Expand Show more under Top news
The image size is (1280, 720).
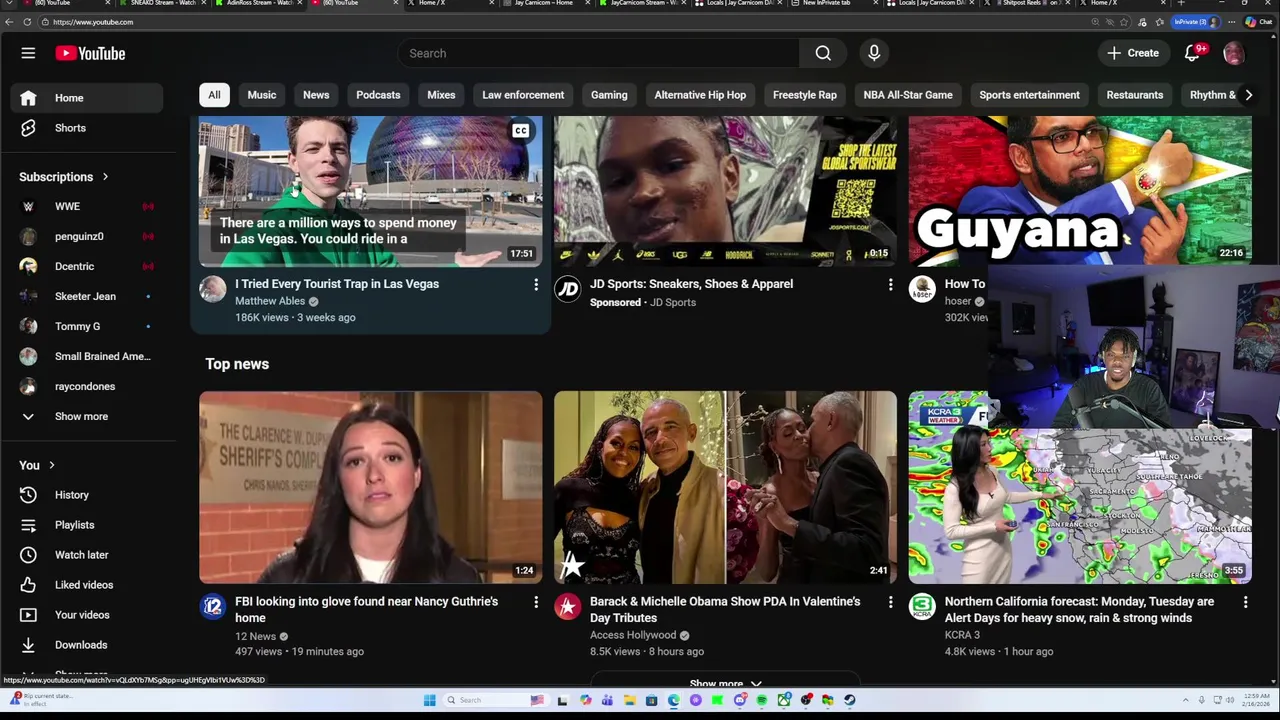tap(726, 684)
